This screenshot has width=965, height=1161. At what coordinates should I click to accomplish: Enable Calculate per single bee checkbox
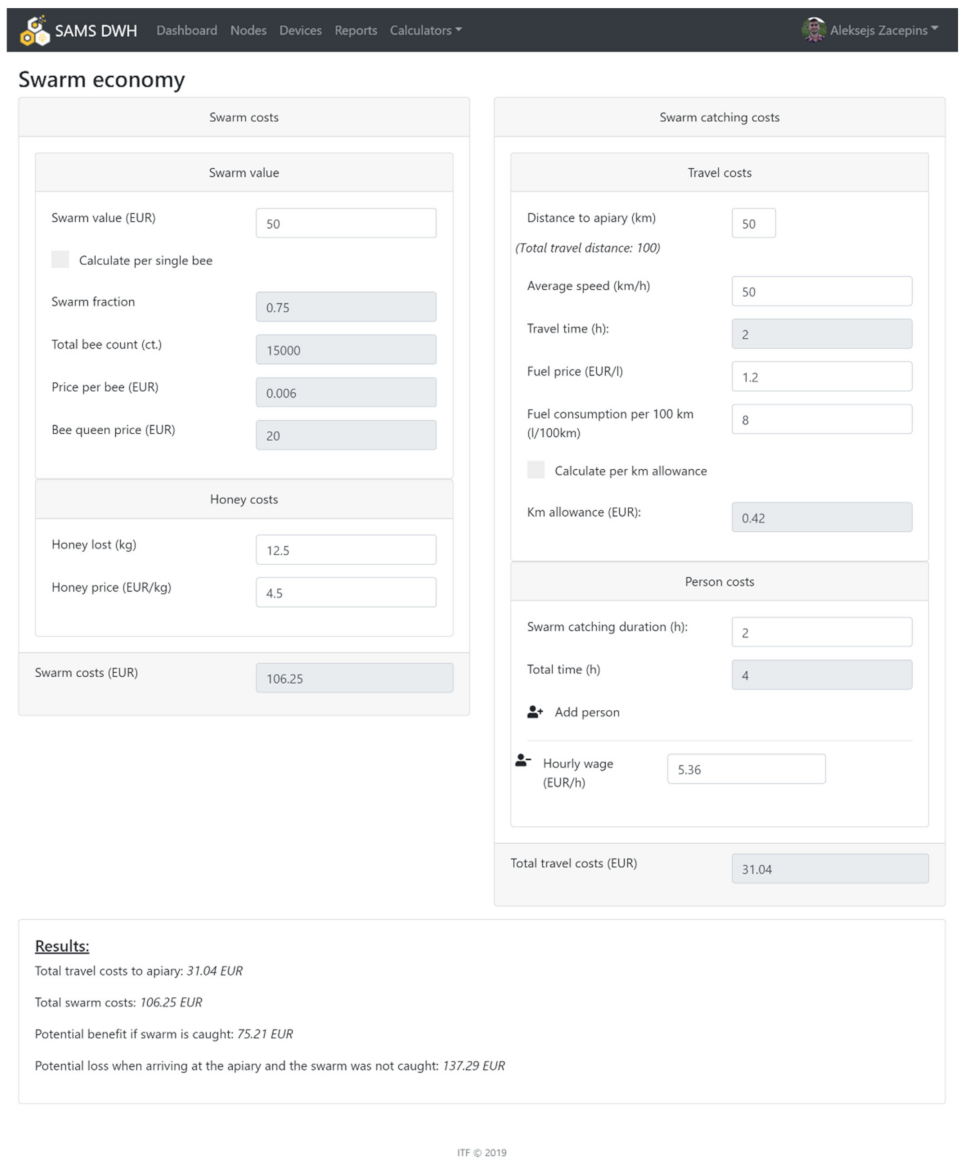click(61, 260)
